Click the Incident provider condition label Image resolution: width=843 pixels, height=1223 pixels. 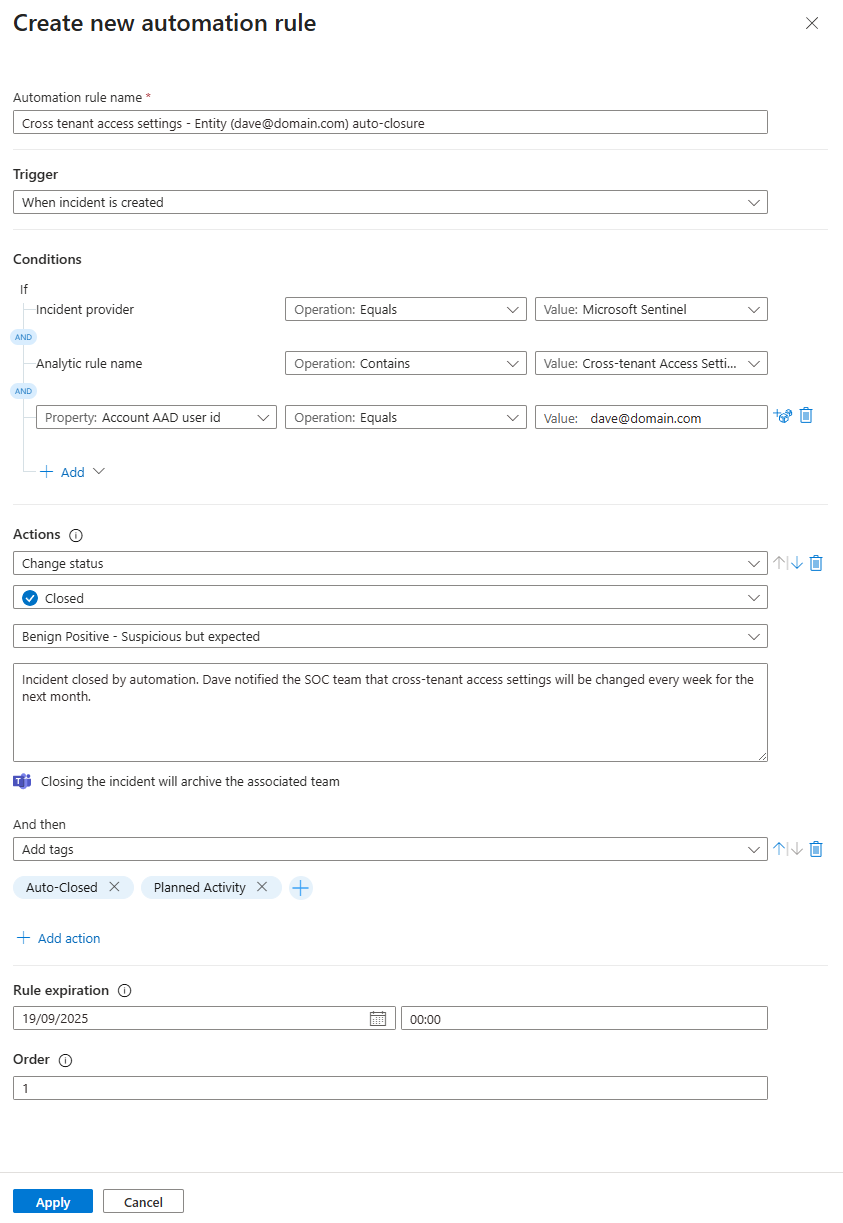pos(85,310)
